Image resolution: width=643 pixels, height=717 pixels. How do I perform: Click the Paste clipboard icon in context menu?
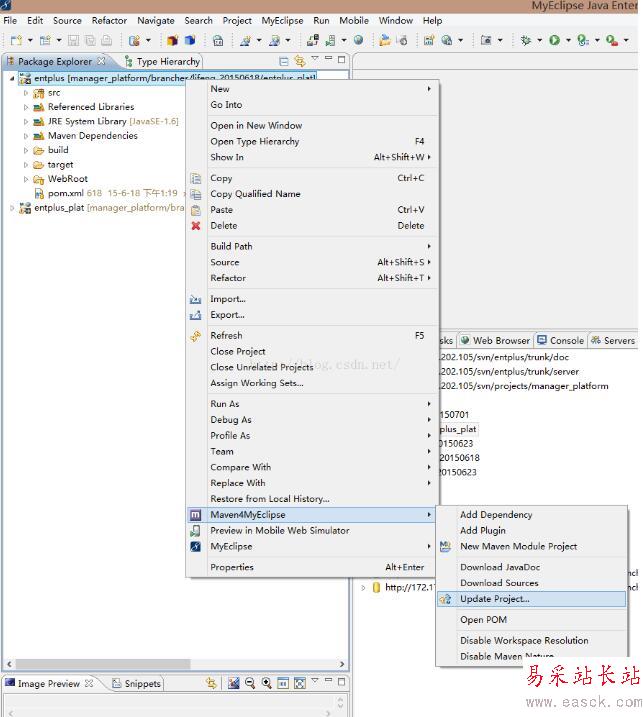point(196,210)
